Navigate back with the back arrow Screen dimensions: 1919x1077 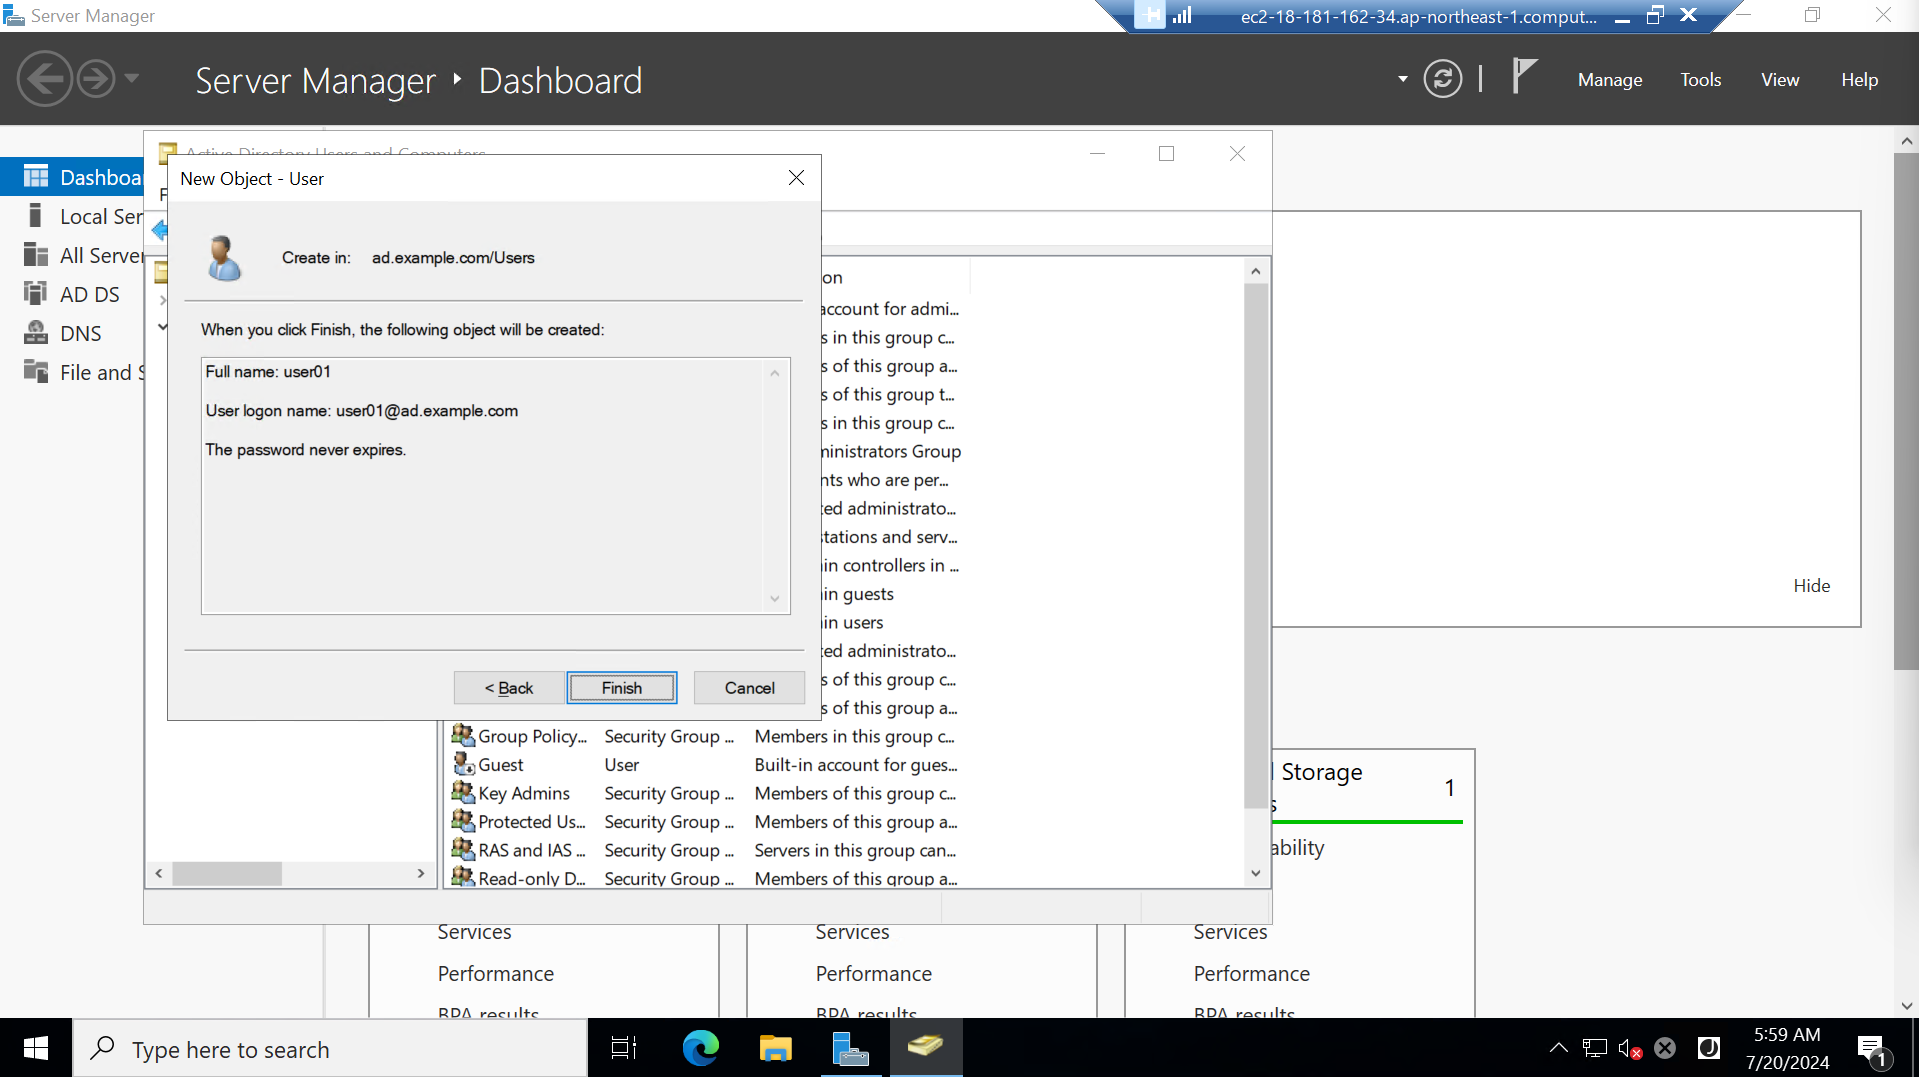(x=44, y=78)
